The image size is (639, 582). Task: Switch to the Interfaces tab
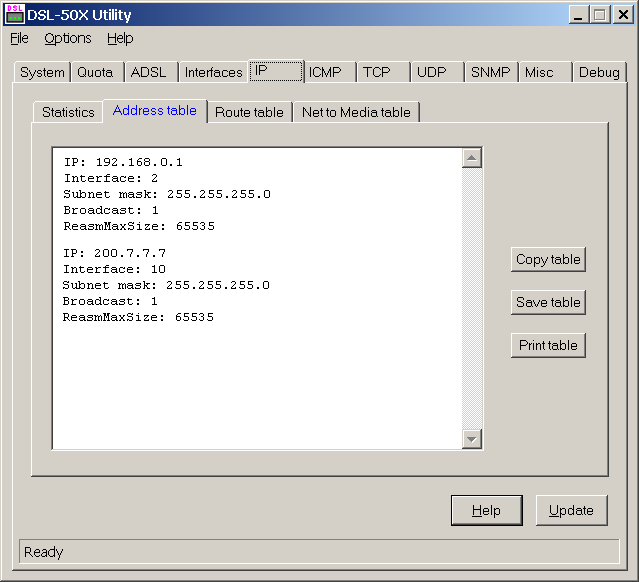(213, 73)
